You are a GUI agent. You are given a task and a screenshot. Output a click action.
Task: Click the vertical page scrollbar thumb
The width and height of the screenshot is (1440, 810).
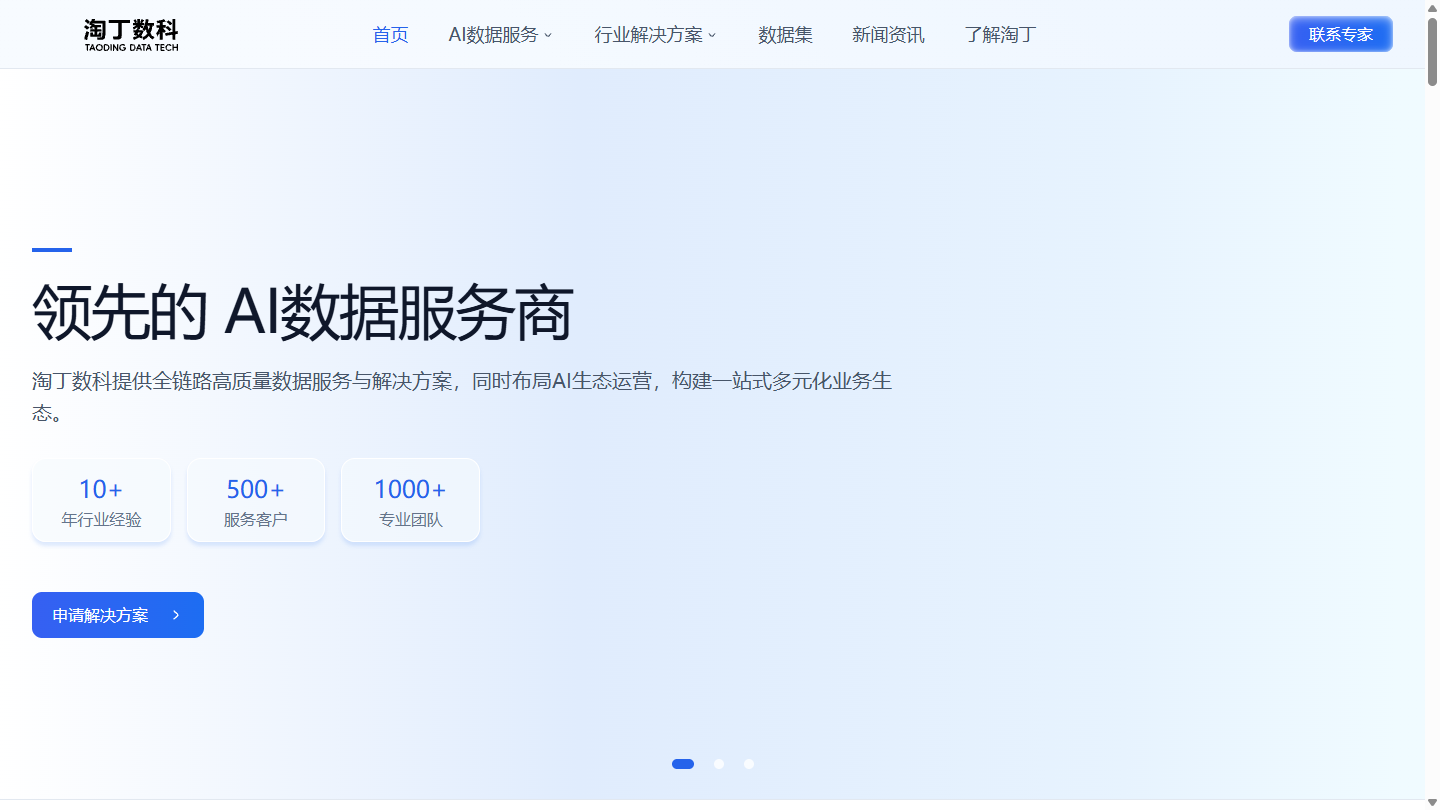(x=1432, y=50)
